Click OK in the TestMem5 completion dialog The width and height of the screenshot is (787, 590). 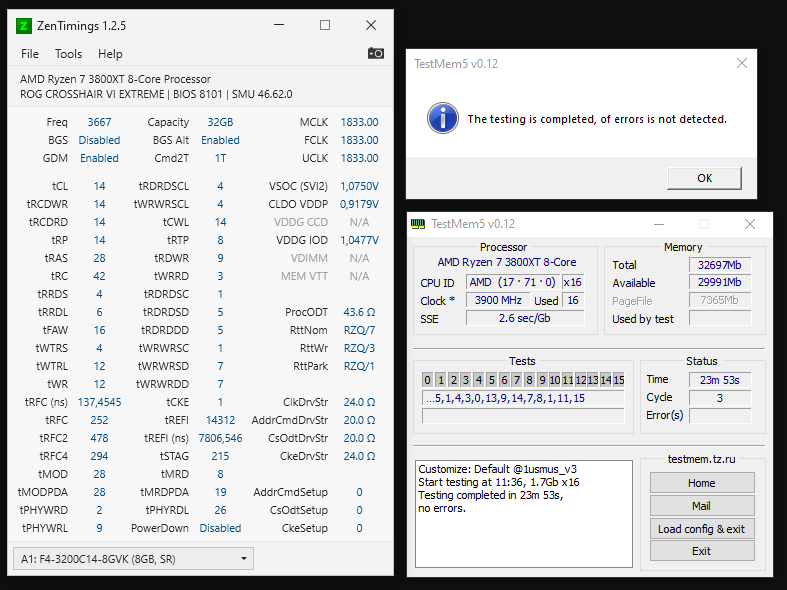point(704,178)
